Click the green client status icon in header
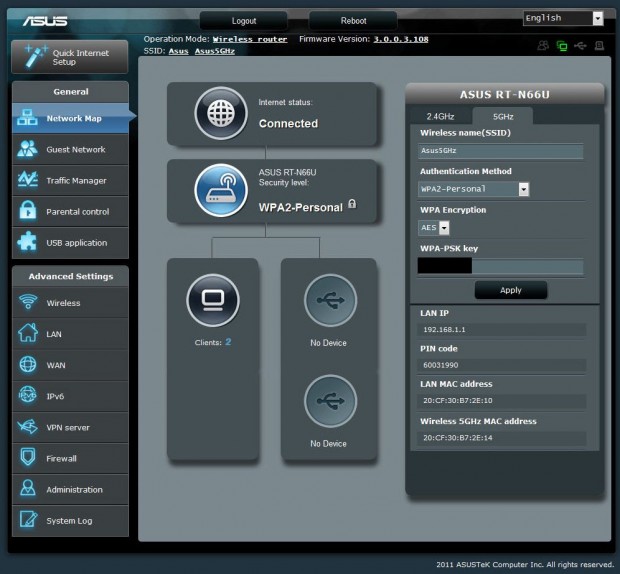This screenshot has width=620, height=574. pyautogui.click(x=562, y=46)
